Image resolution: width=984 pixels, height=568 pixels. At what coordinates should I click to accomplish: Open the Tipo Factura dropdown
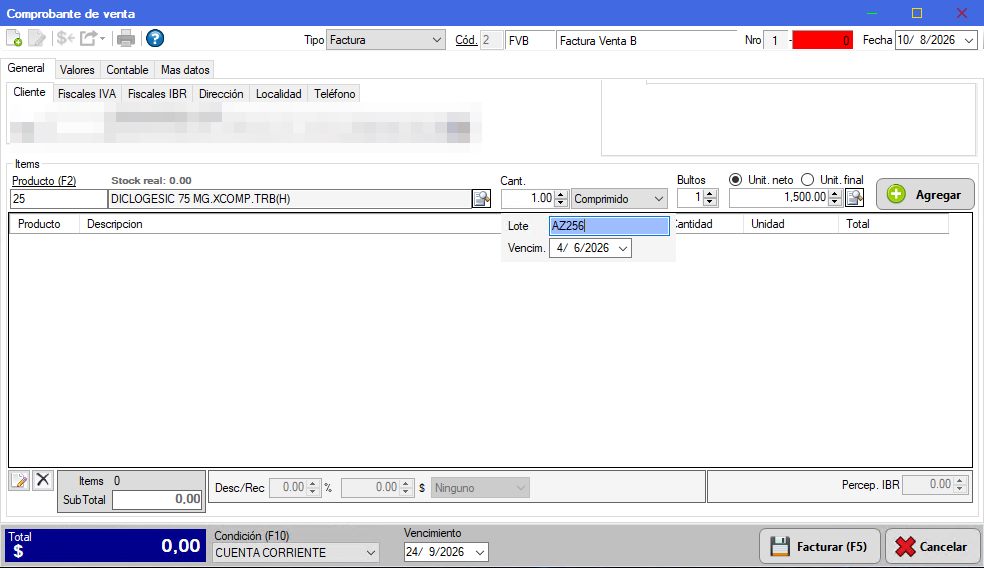437,40
